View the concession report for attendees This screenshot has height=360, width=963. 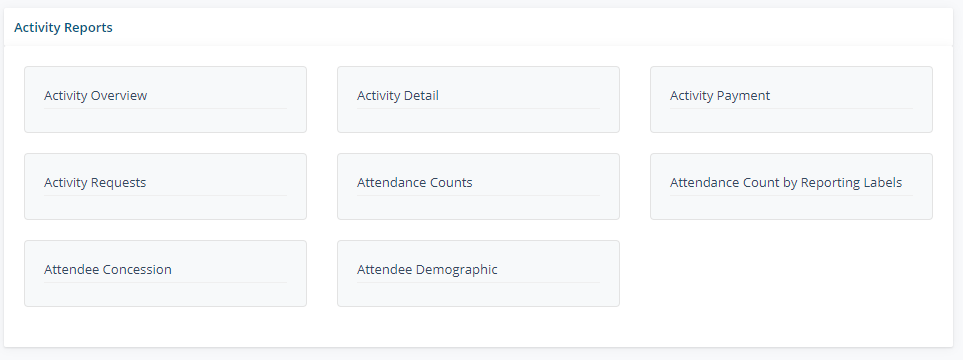coord(165,273)
